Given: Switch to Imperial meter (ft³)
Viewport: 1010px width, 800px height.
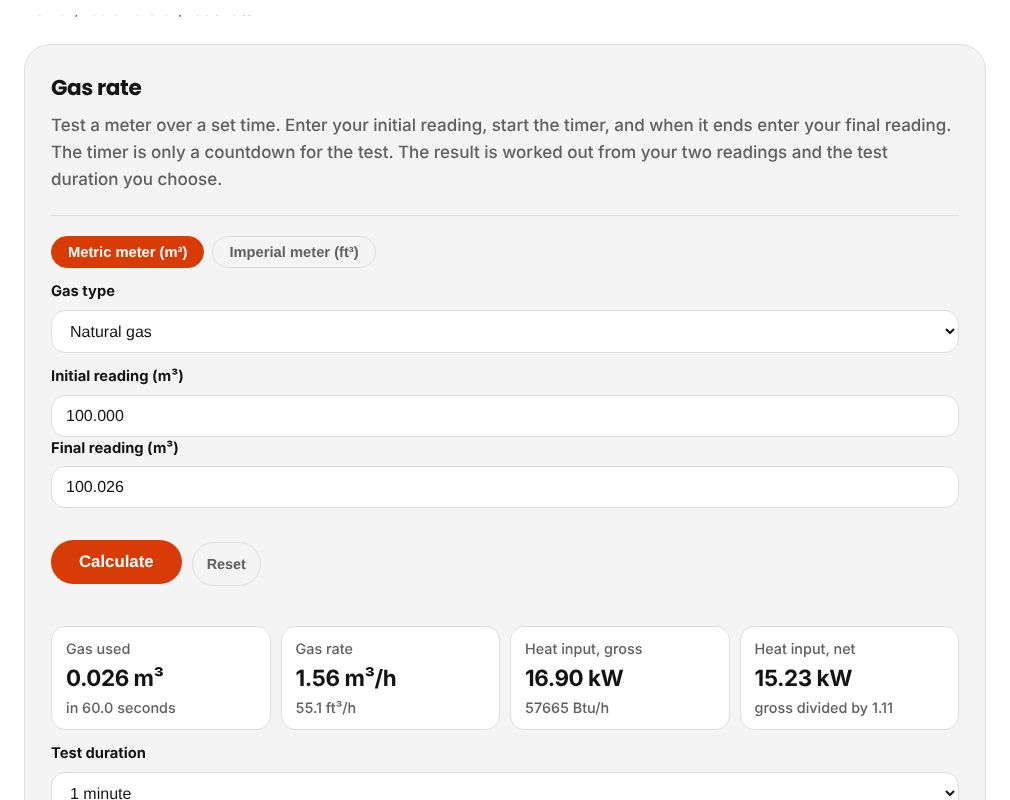Looking at the screenshot, I should [294, 252].
